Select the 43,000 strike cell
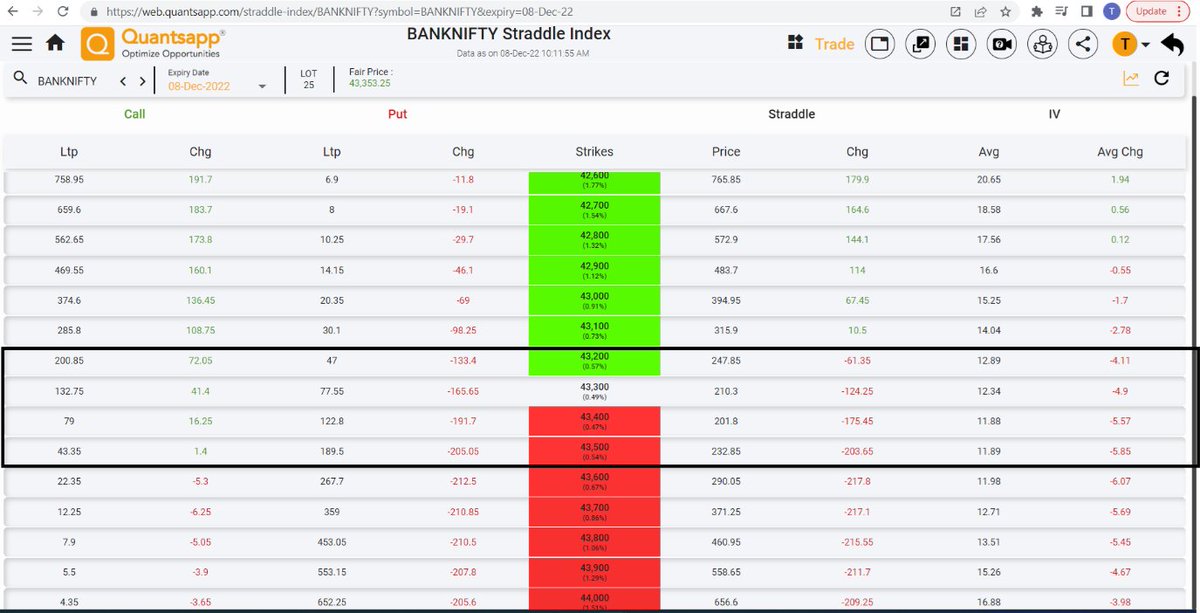 (594, 301)
